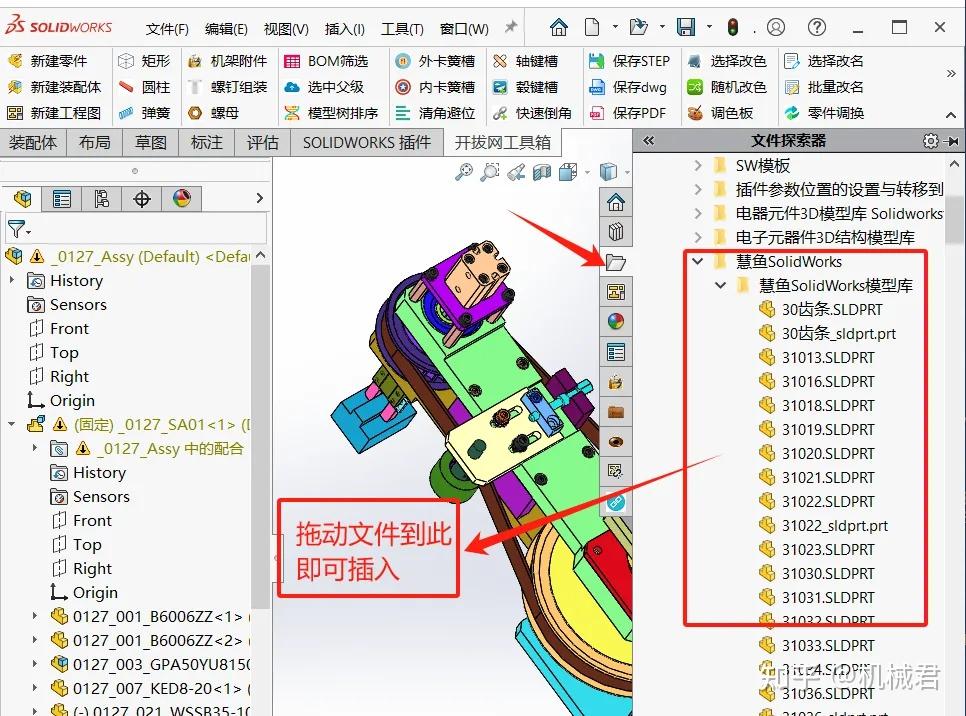This screenshot has width=966, height=716.
Task: Open the 工具(T) menu
Action: pos(402,29)
